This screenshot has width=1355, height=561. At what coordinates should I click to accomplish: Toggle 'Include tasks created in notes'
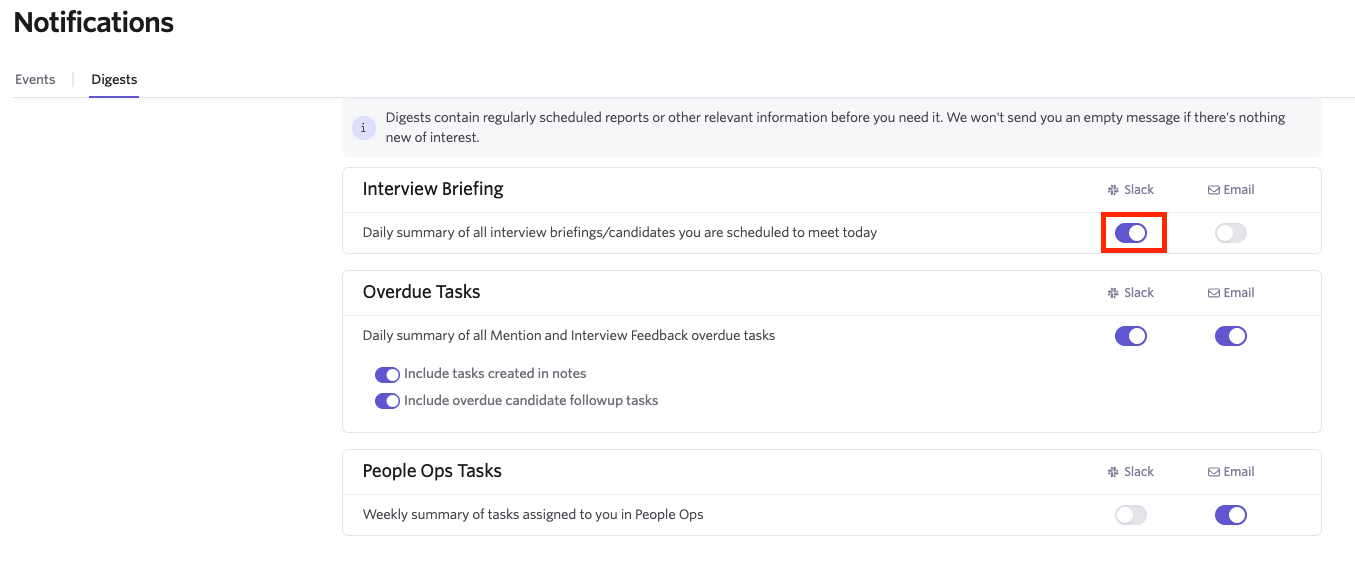click(x=387, y=375)
